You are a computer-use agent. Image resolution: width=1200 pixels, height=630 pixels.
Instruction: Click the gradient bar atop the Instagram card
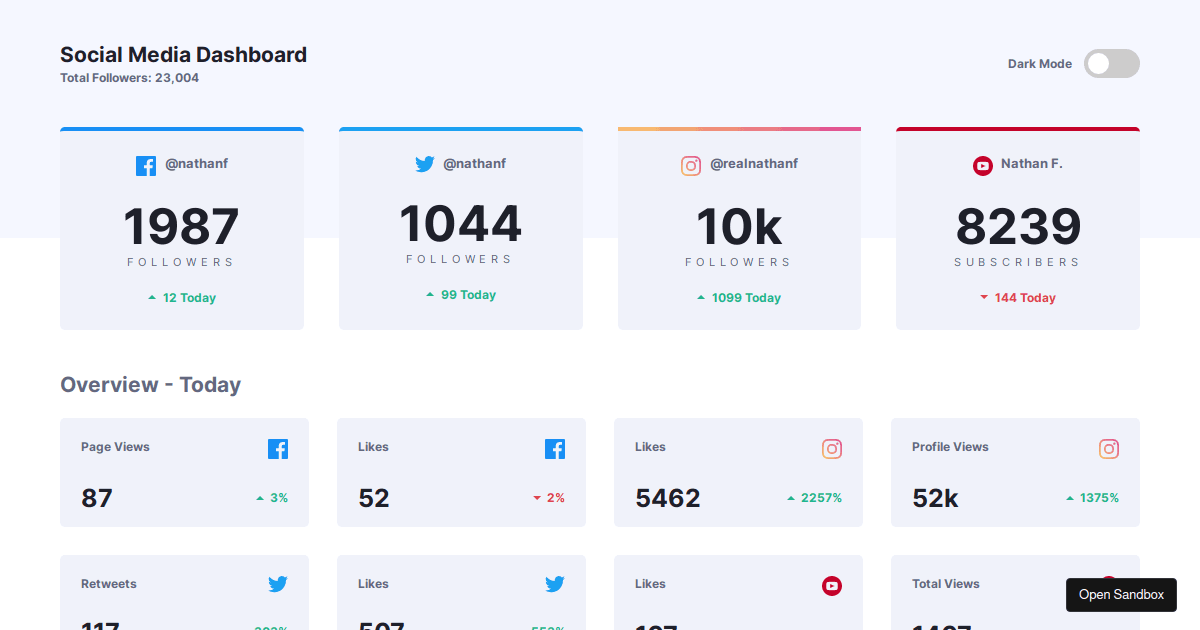(739, 128)
